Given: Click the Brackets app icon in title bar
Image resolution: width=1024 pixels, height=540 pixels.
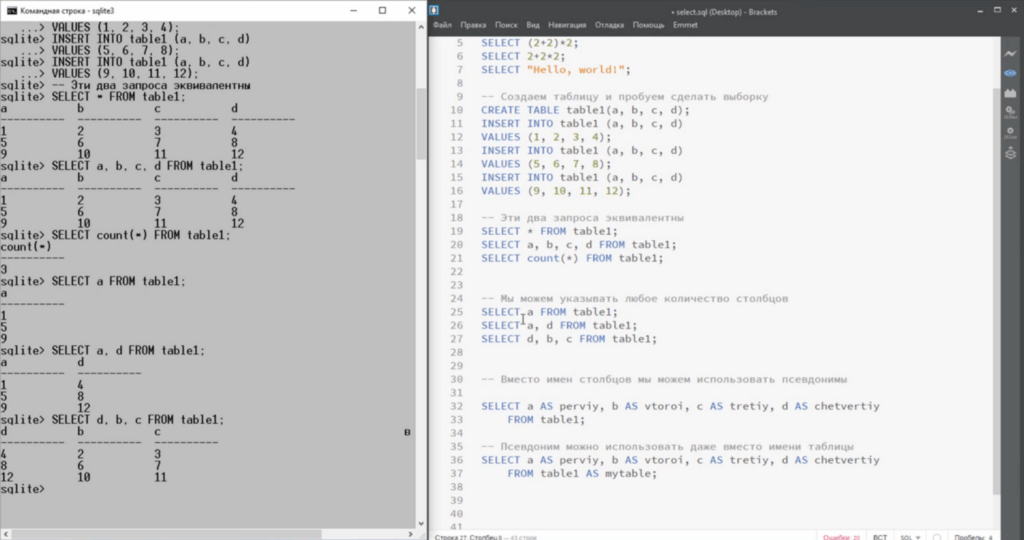Looking at the screenshot, I should (434, 10).
